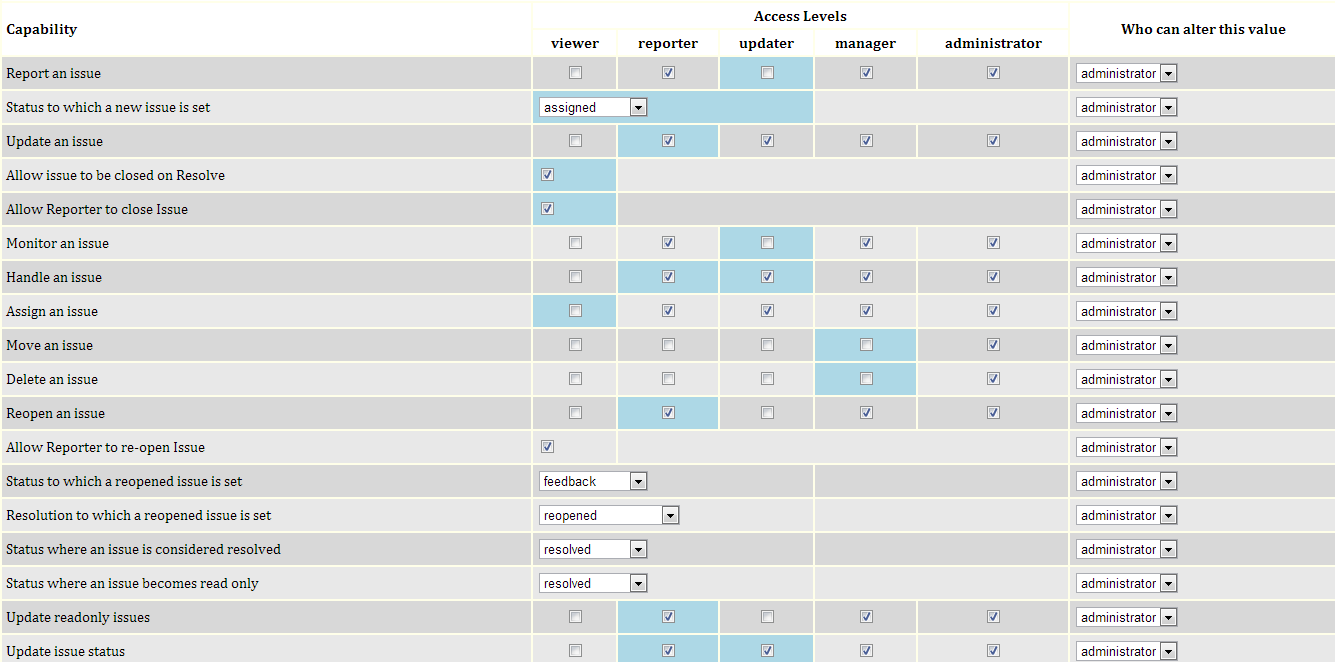
Task: Uncheck administrator box for Assign an issue
Action: click(x=993, y=311)
